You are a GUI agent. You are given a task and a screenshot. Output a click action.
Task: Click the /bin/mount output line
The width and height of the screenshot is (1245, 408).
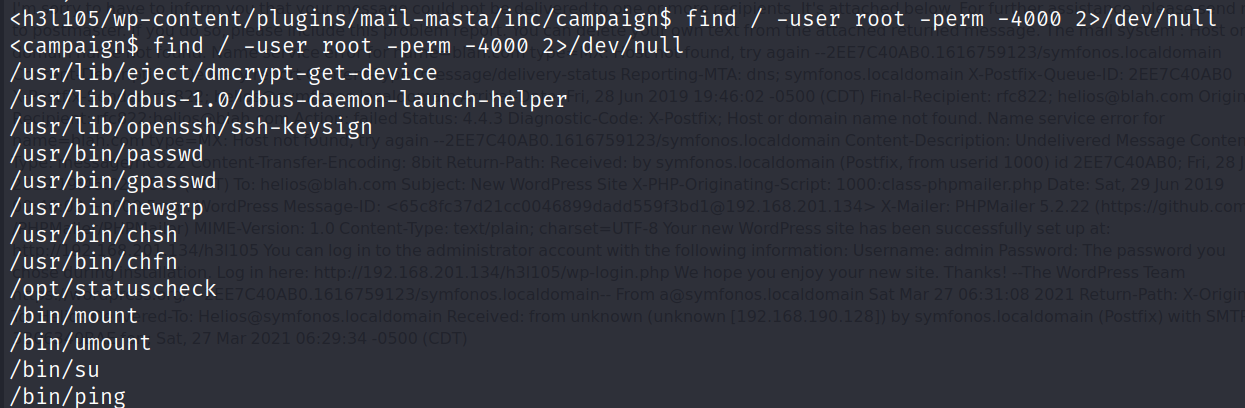(75, 316)
